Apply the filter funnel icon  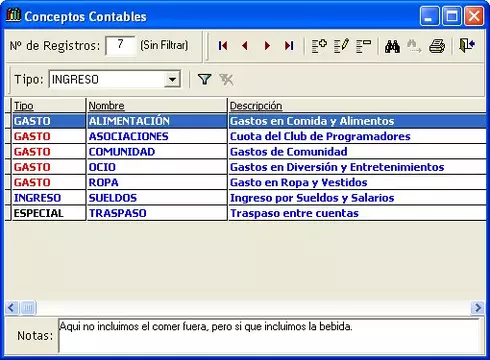tap(204, 79)
